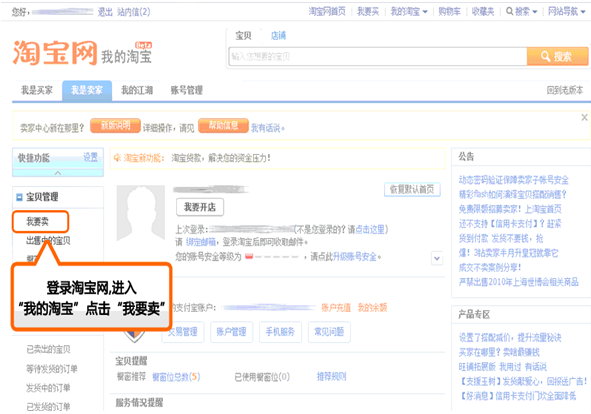Click 账户充值 link
Image resolution: width=591 pixels, height=414 pixels.
point(336,308)
